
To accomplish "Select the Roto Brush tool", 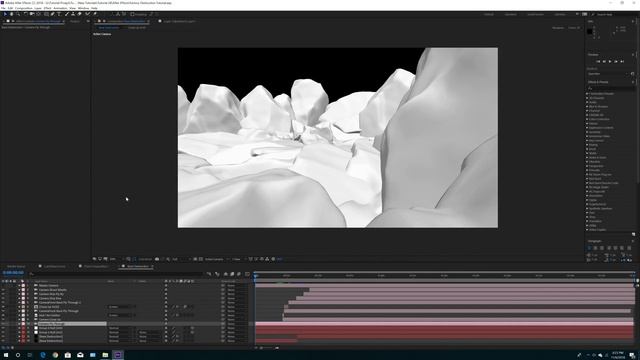I will tap(87, 14).
